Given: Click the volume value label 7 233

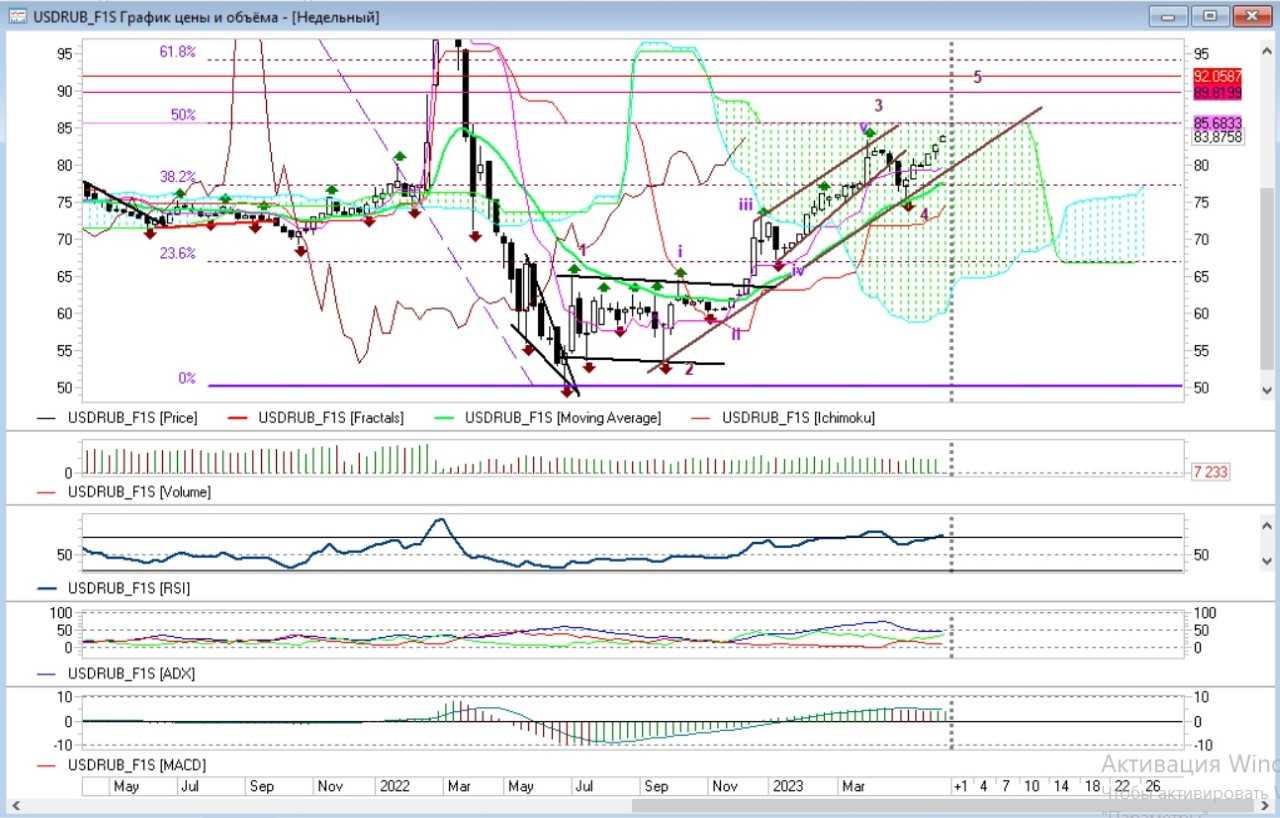Looking at the screenshot, I should coord(1211,471).
